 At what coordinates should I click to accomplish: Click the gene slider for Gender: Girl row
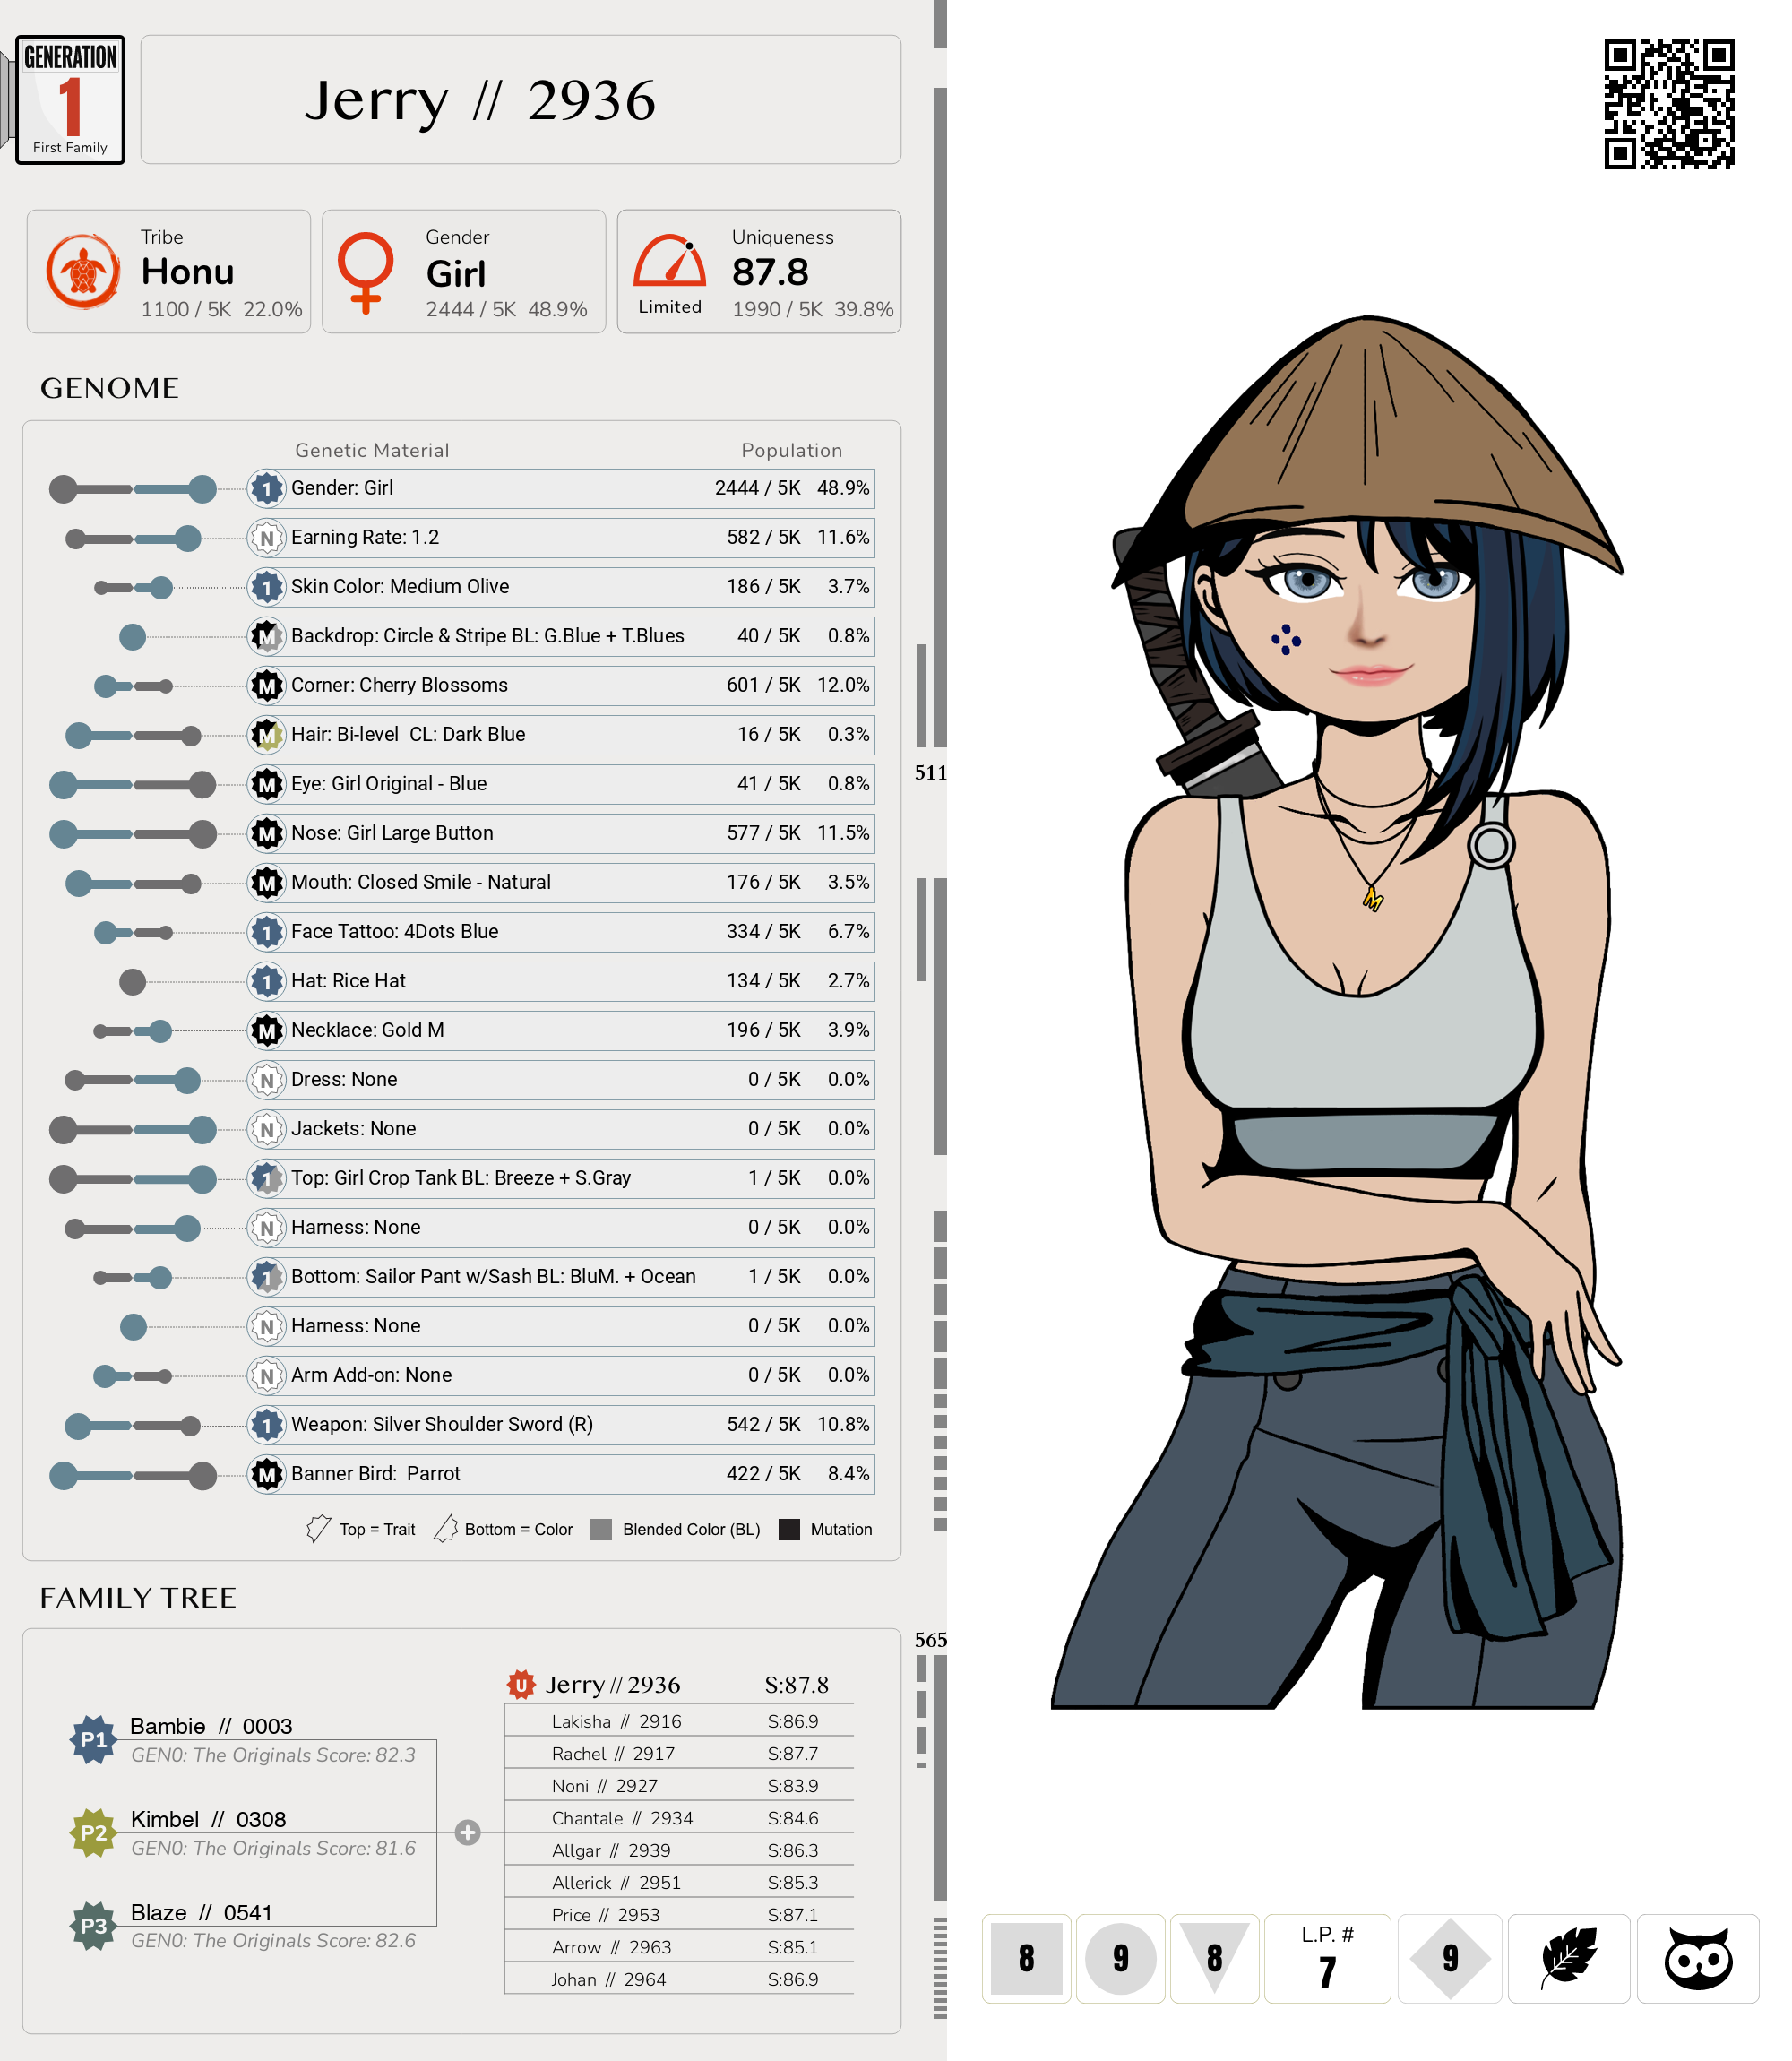tap(133, 489)
